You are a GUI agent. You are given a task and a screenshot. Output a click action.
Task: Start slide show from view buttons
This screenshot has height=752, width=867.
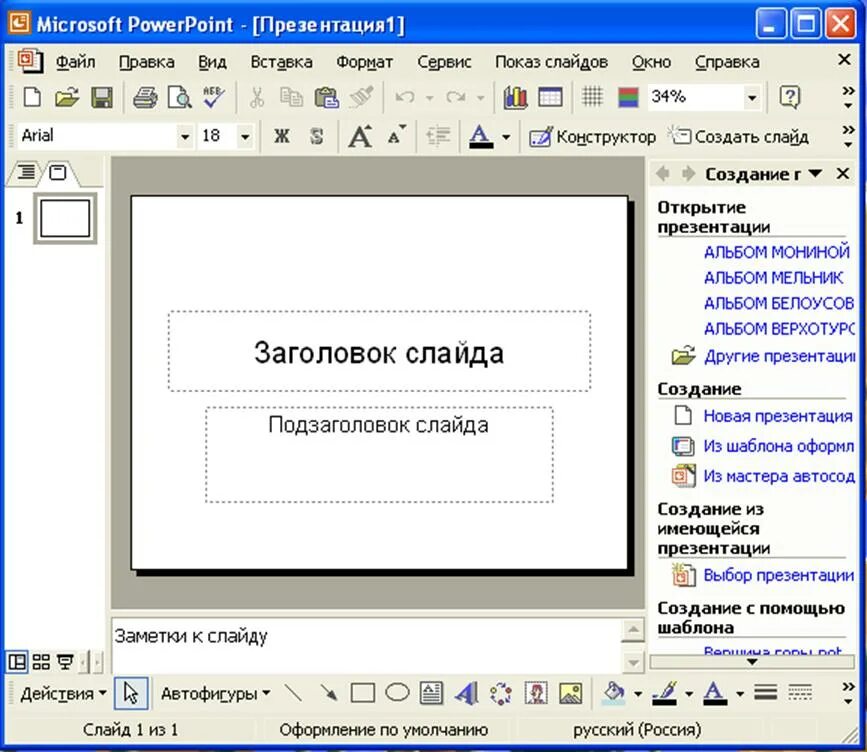65,661
